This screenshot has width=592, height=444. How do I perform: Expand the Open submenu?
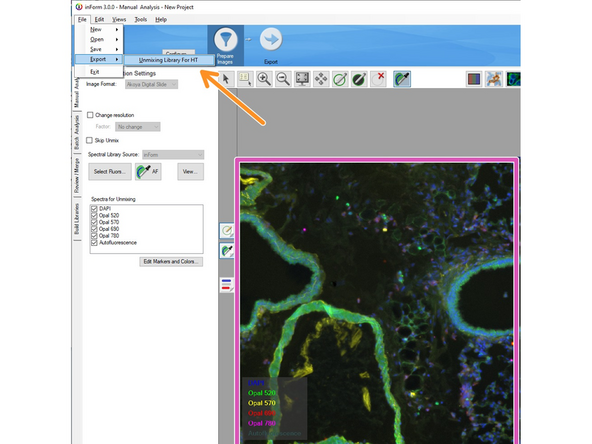pyautogui.click(x=99, y=39)
